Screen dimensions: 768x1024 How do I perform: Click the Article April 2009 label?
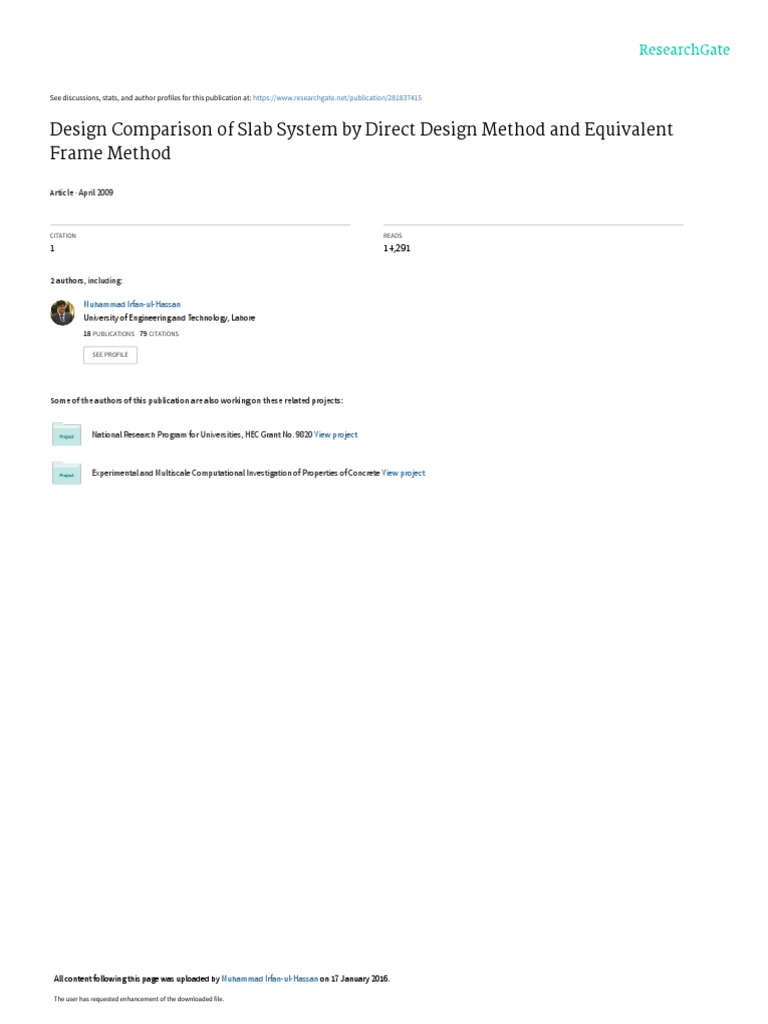tap(82, 193)
